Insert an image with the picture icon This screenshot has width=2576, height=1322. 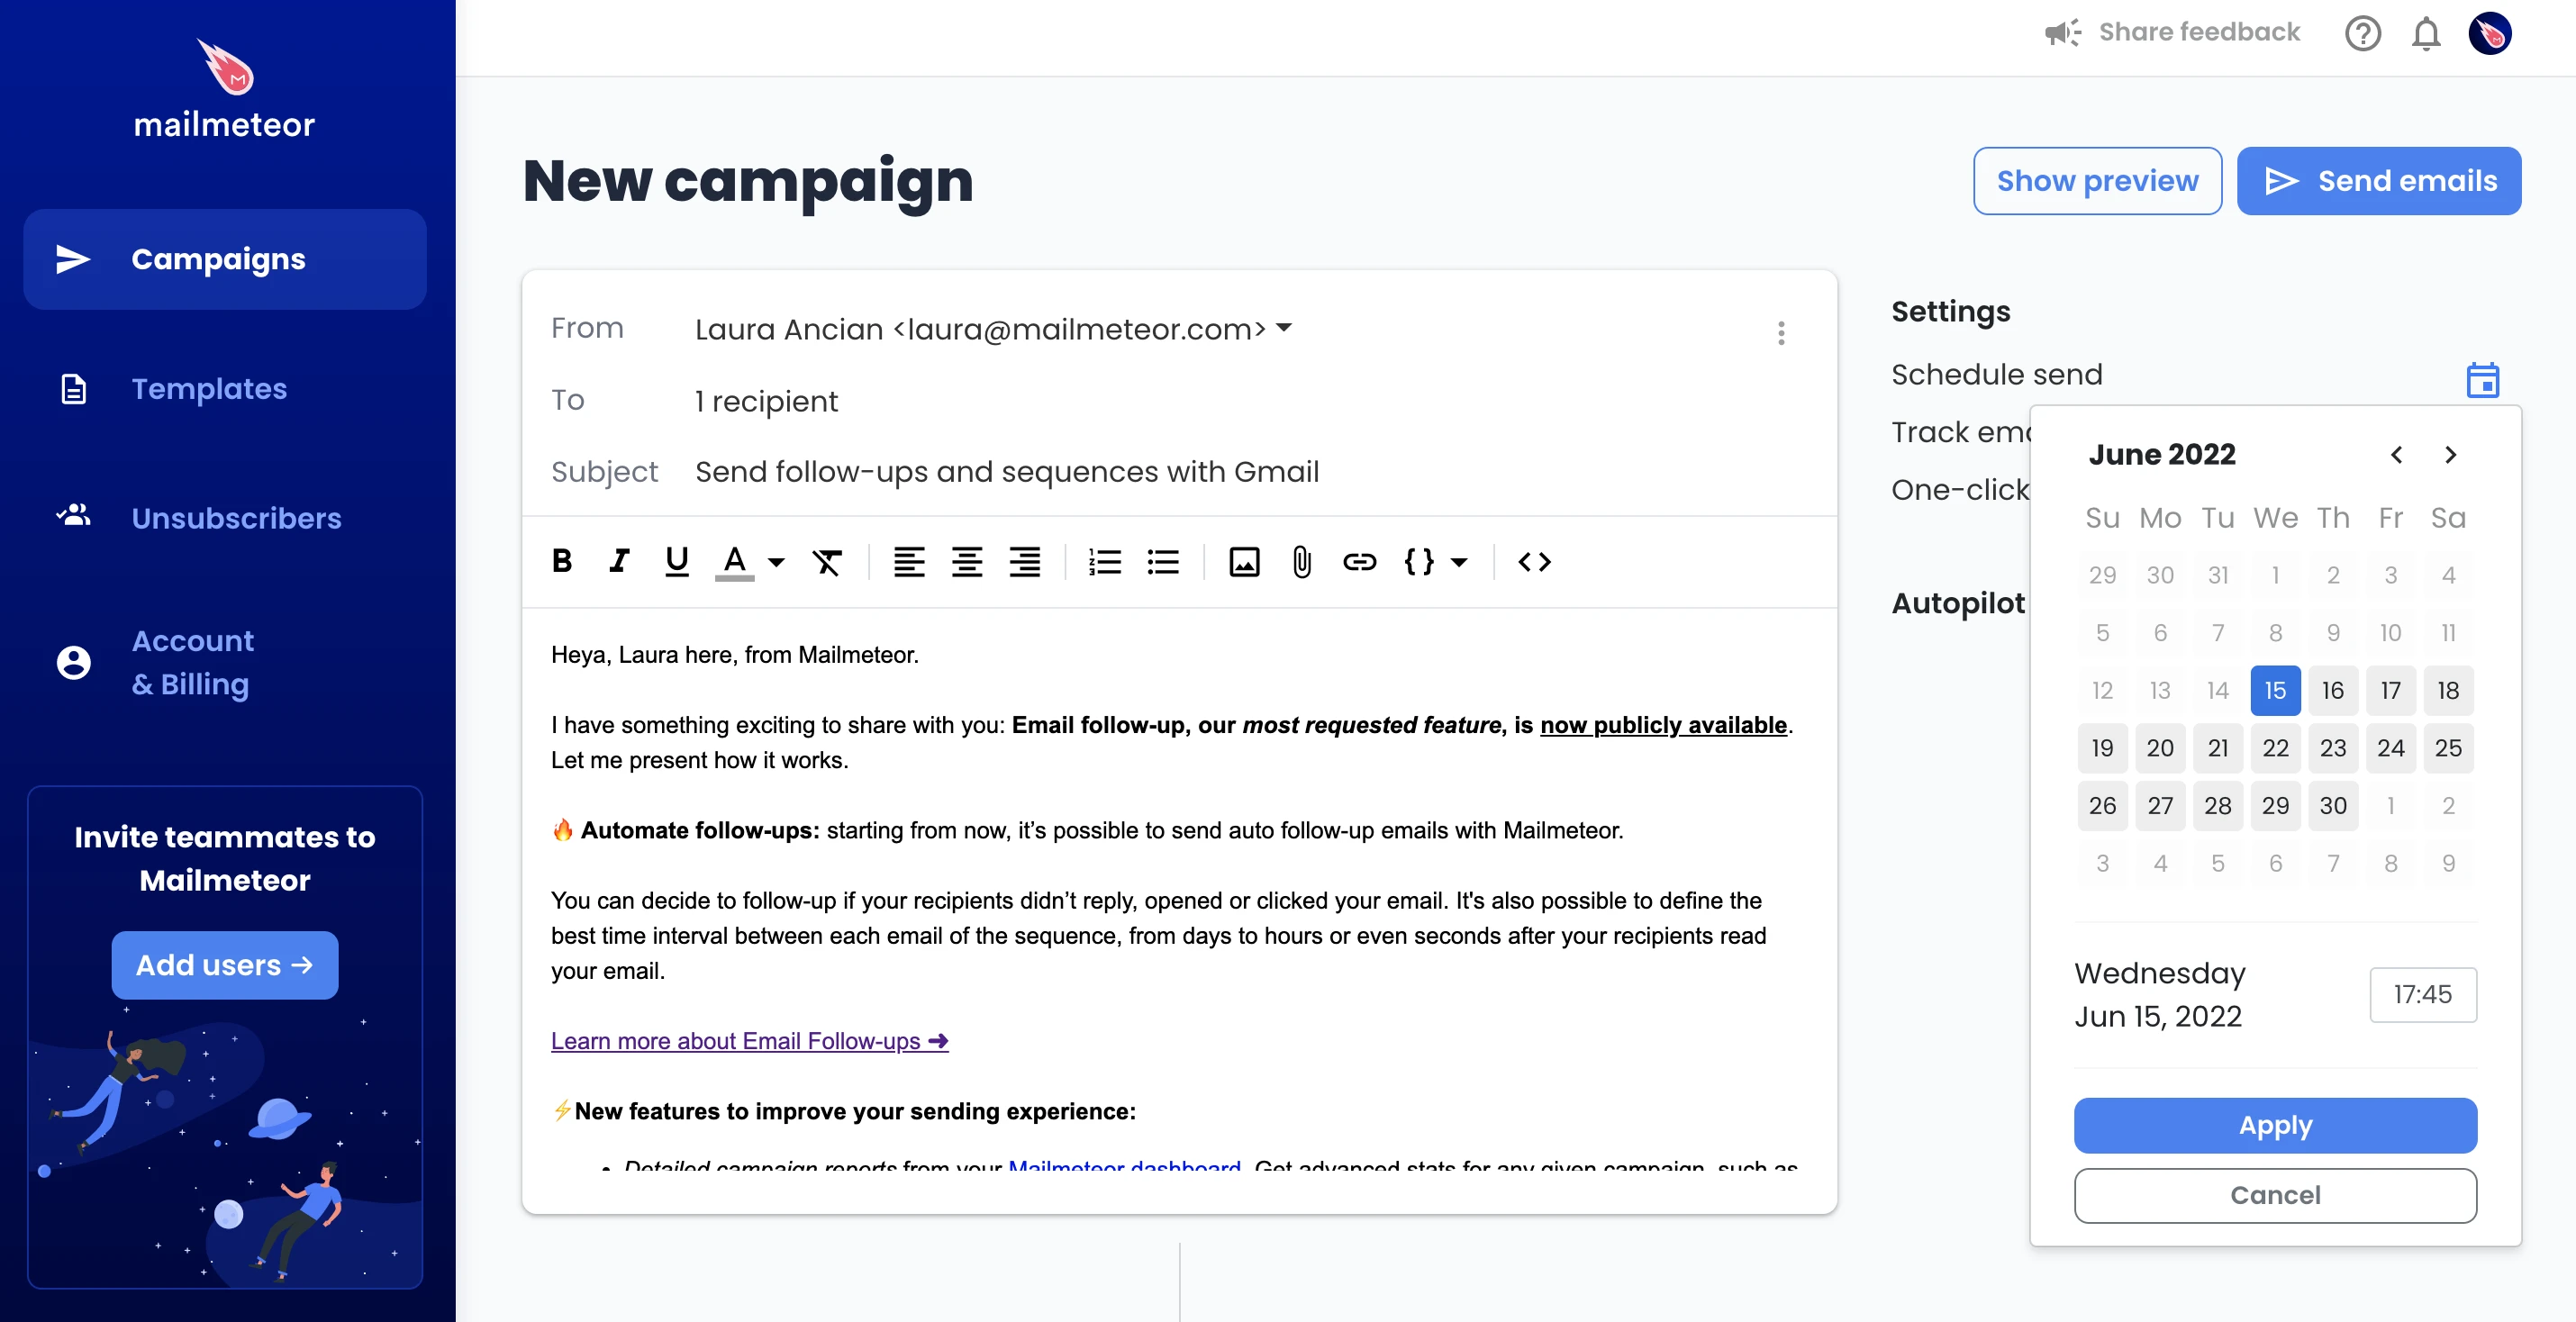[x=1244, y=562]
